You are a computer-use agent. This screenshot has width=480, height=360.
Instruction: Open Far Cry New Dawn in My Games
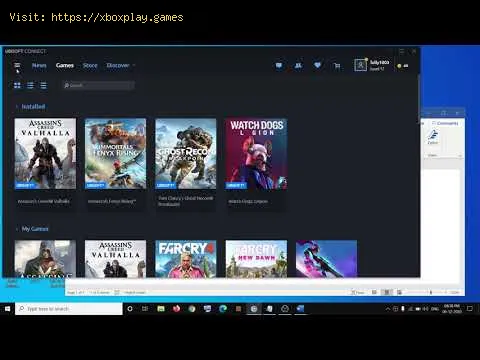tap(256, 259)
